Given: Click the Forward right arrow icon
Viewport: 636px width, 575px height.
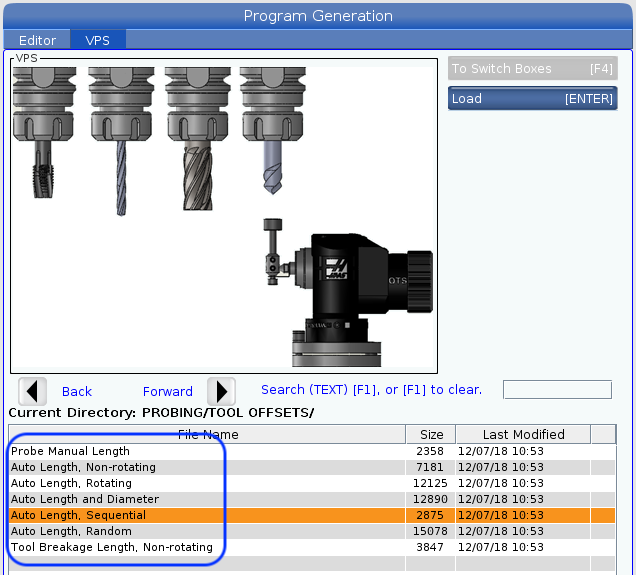Looking at the screenshot, I should pos(220,391).
